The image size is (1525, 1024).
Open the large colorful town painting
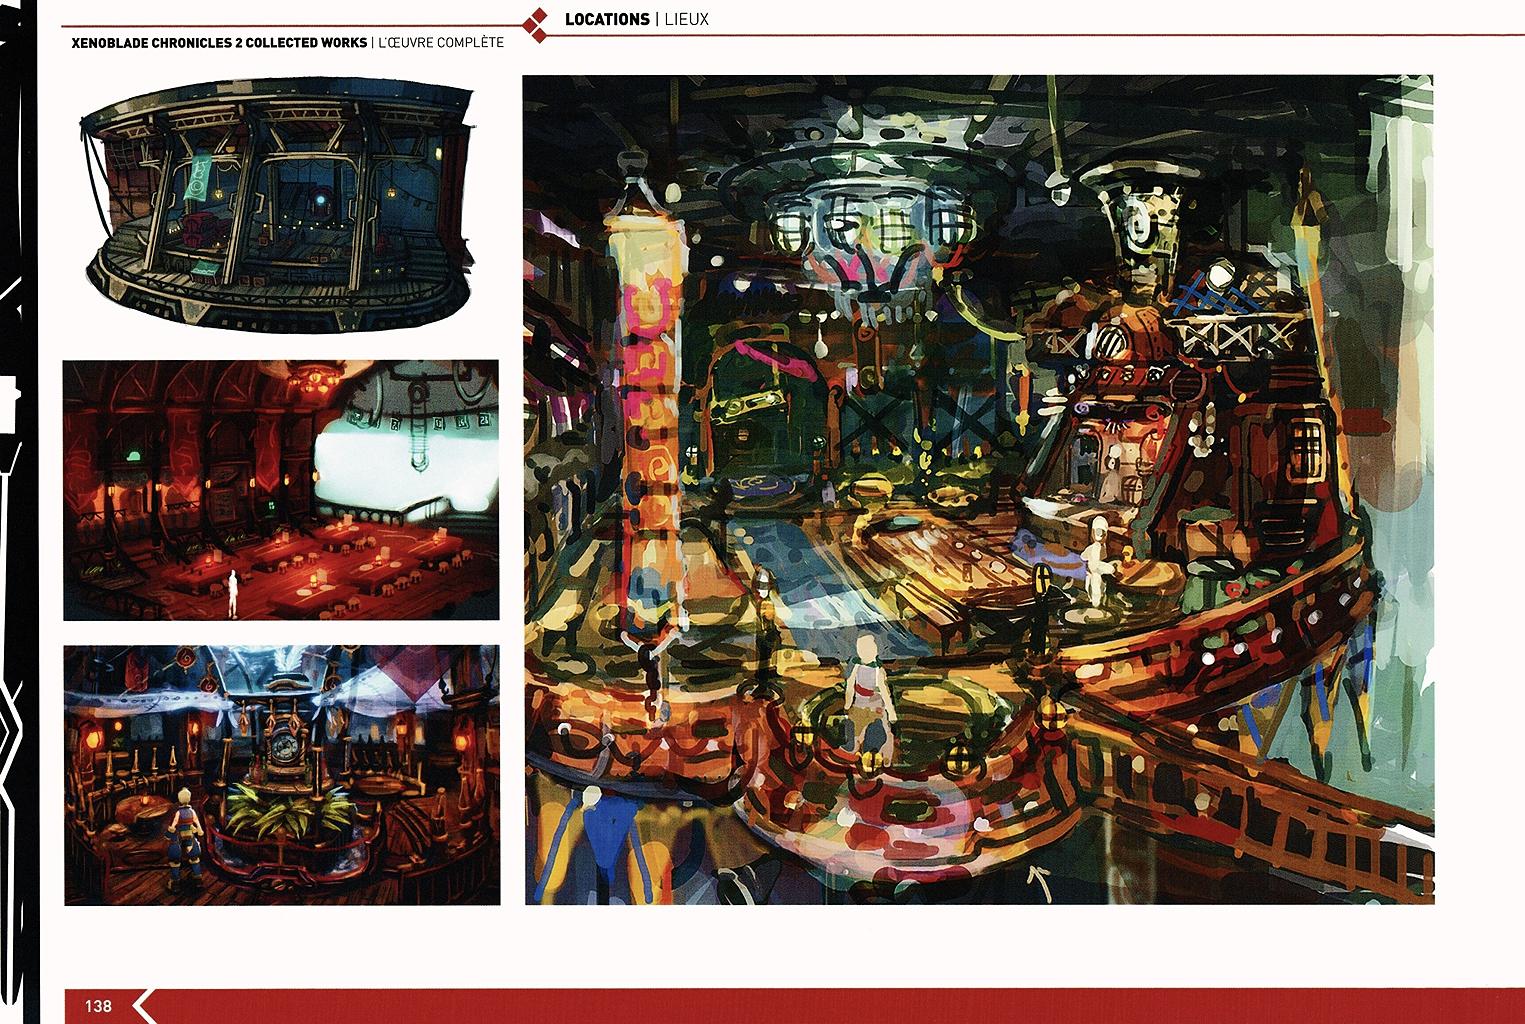978,490
